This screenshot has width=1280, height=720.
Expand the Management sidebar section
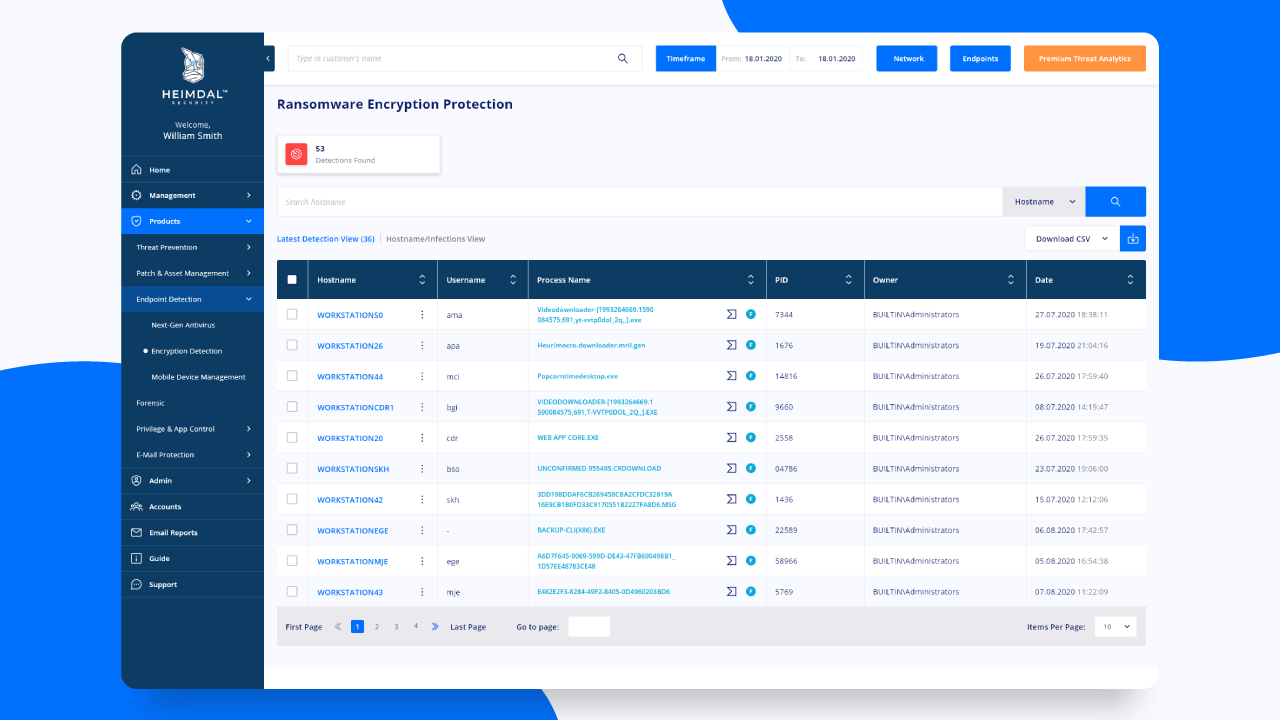193,196
